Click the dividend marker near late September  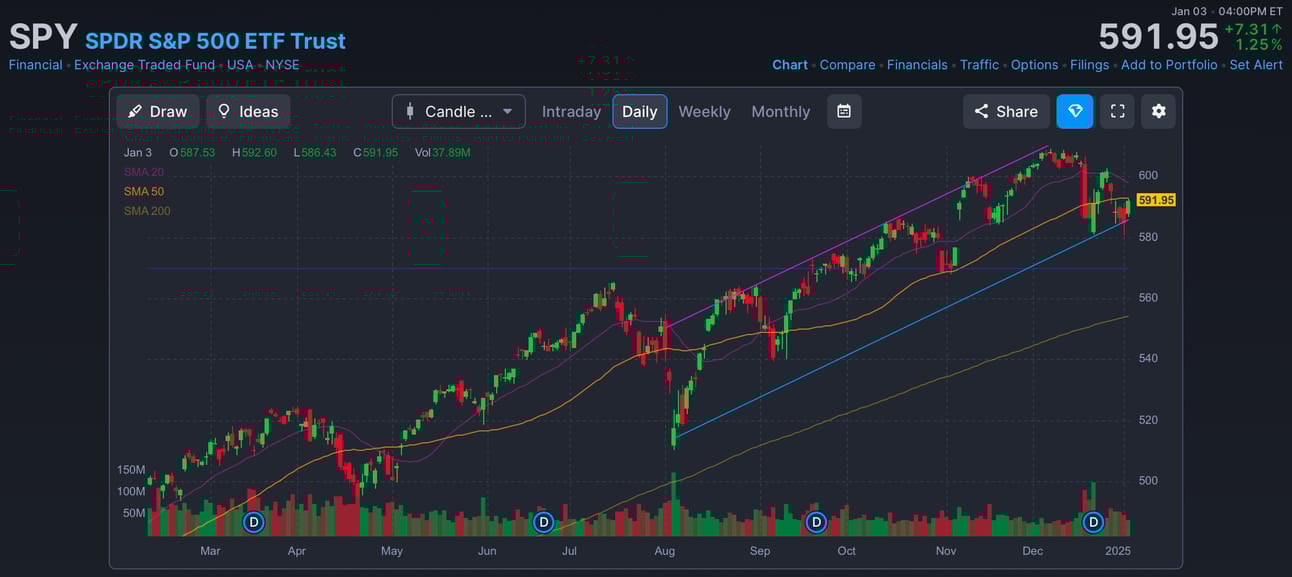[x=816, y=522]
